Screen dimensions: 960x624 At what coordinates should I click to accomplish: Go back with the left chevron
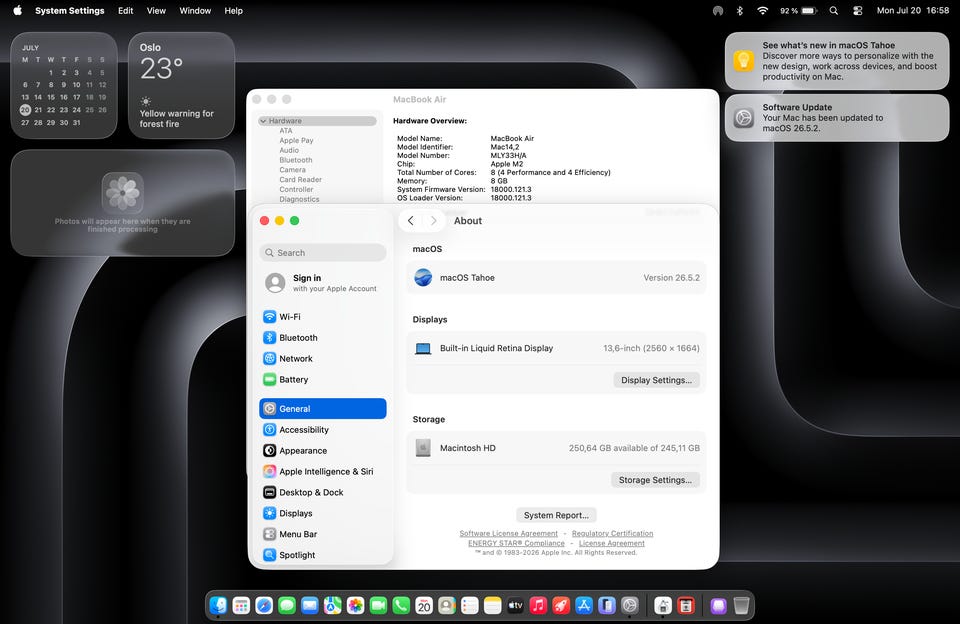pyautogui.click(x=411, y=220)
